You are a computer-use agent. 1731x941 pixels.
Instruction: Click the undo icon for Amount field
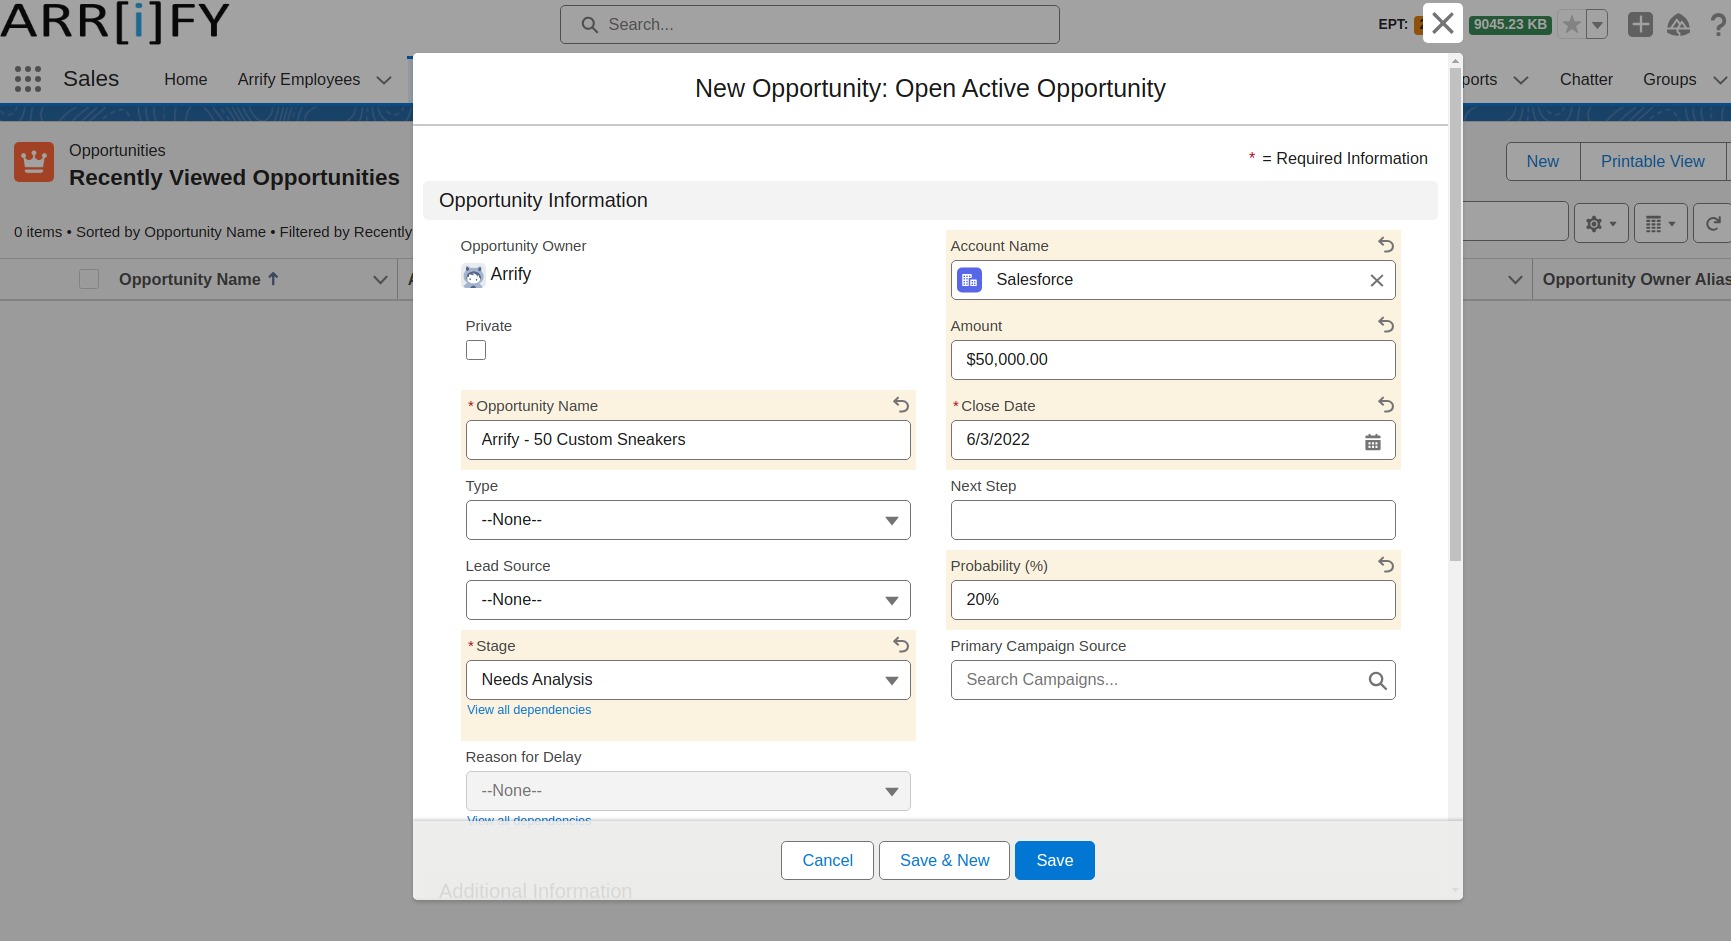coord(1385,325)
